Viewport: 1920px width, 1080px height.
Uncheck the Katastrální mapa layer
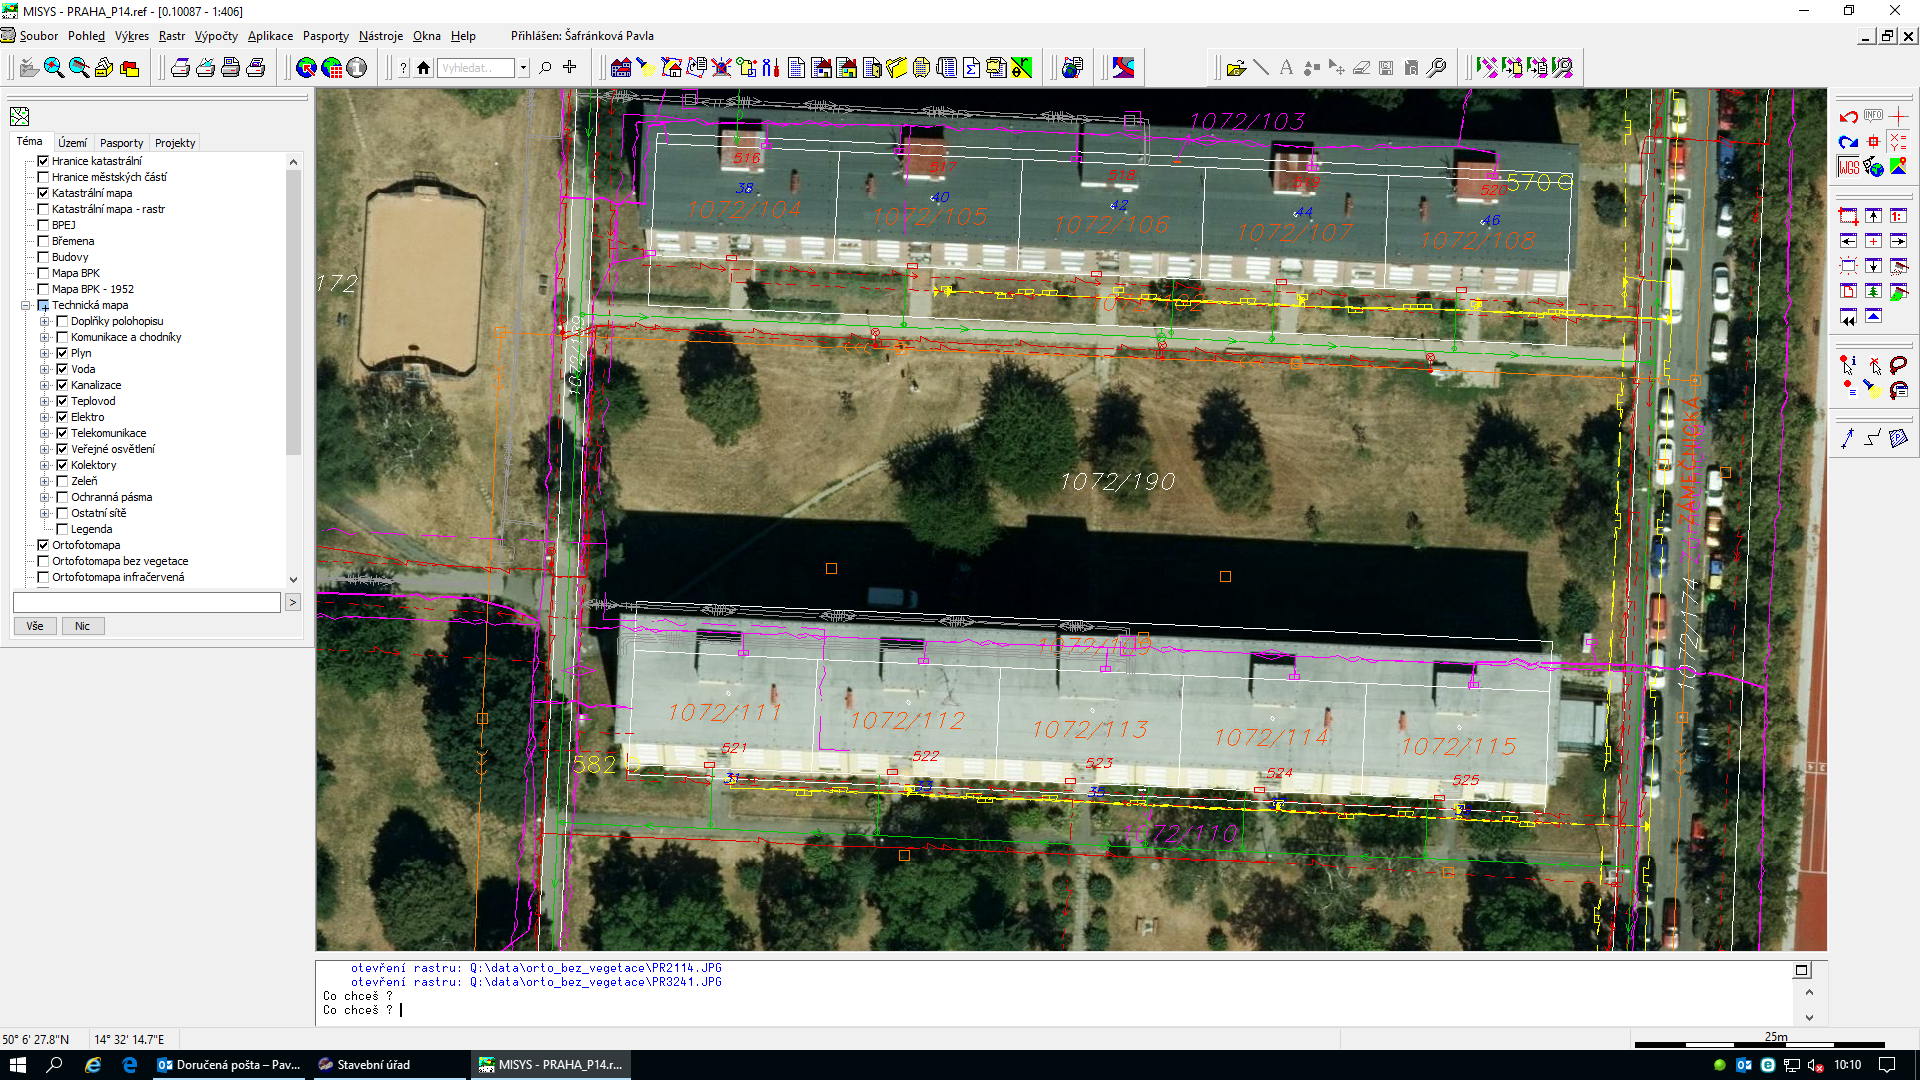(43, 193)
